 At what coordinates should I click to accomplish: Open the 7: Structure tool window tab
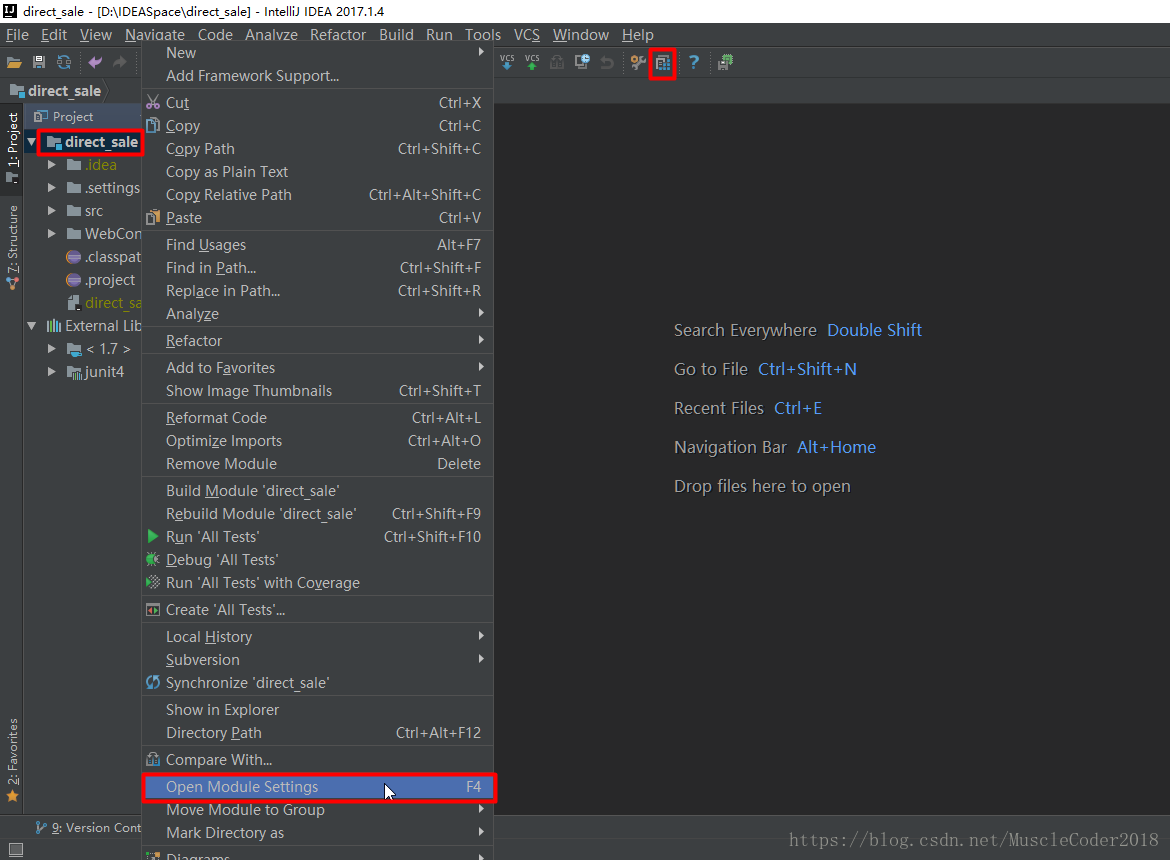pyautogui.click(x=12, y=248)
